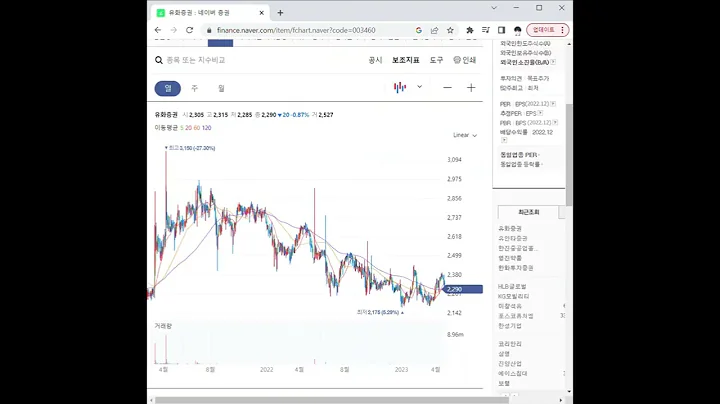The width and height of the screenshot is (720, 404).
Task: Focus the 종목 또는 지수비교 search field
Action: pos(196,60)
